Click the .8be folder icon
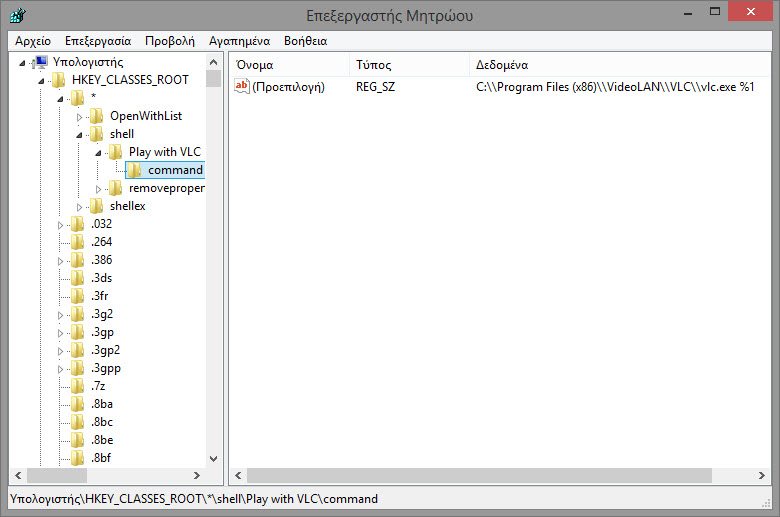 click(78, 440)
